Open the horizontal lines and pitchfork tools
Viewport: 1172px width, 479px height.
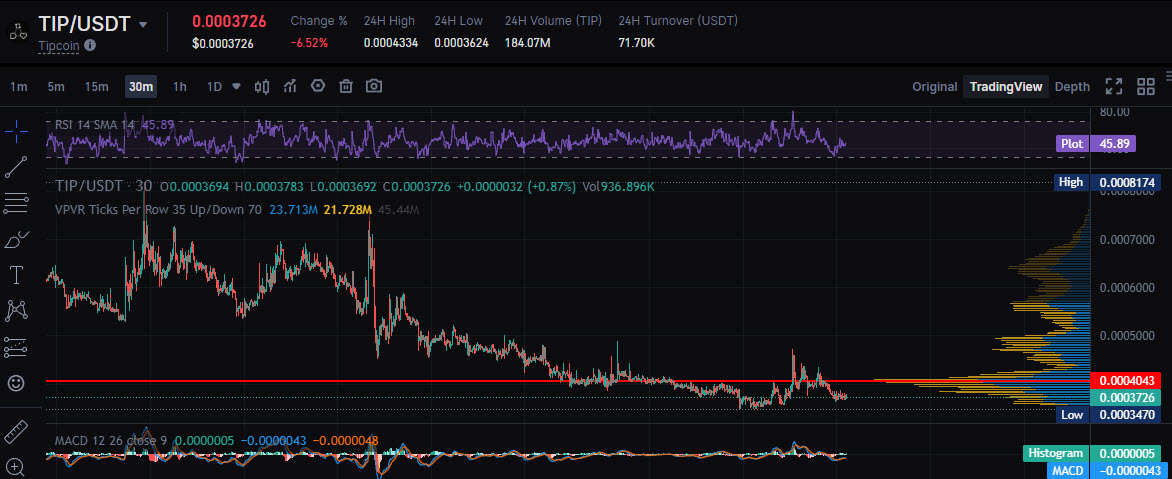(x=16, y=203)
